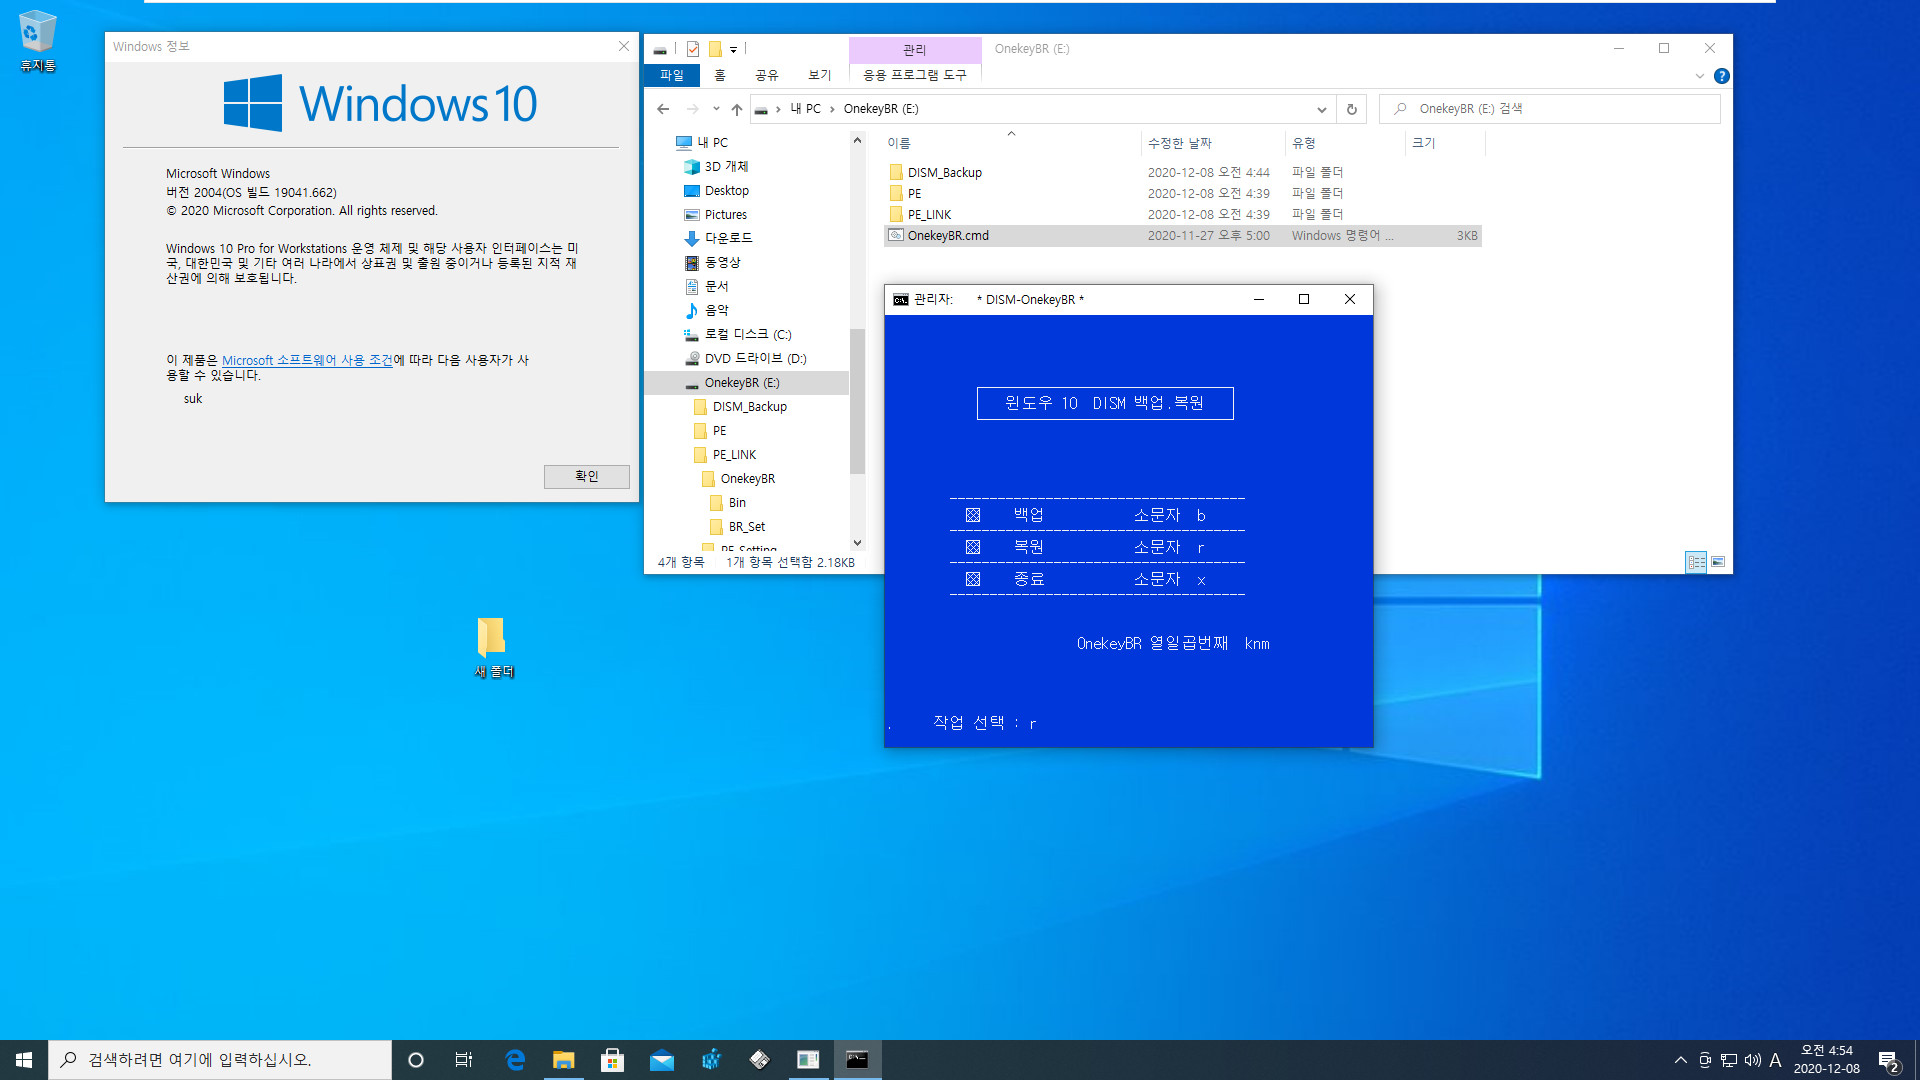Click the Properties quick access icon in Explorer

point(692,49)
